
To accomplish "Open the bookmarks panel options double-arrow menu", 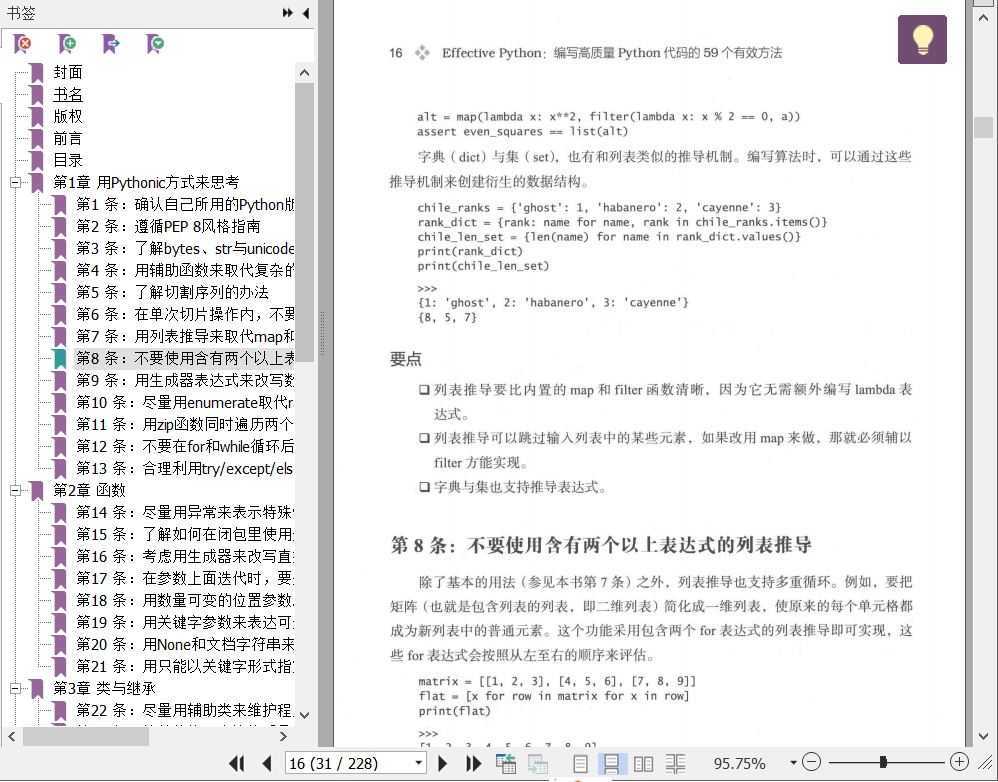I will point(288,13).
